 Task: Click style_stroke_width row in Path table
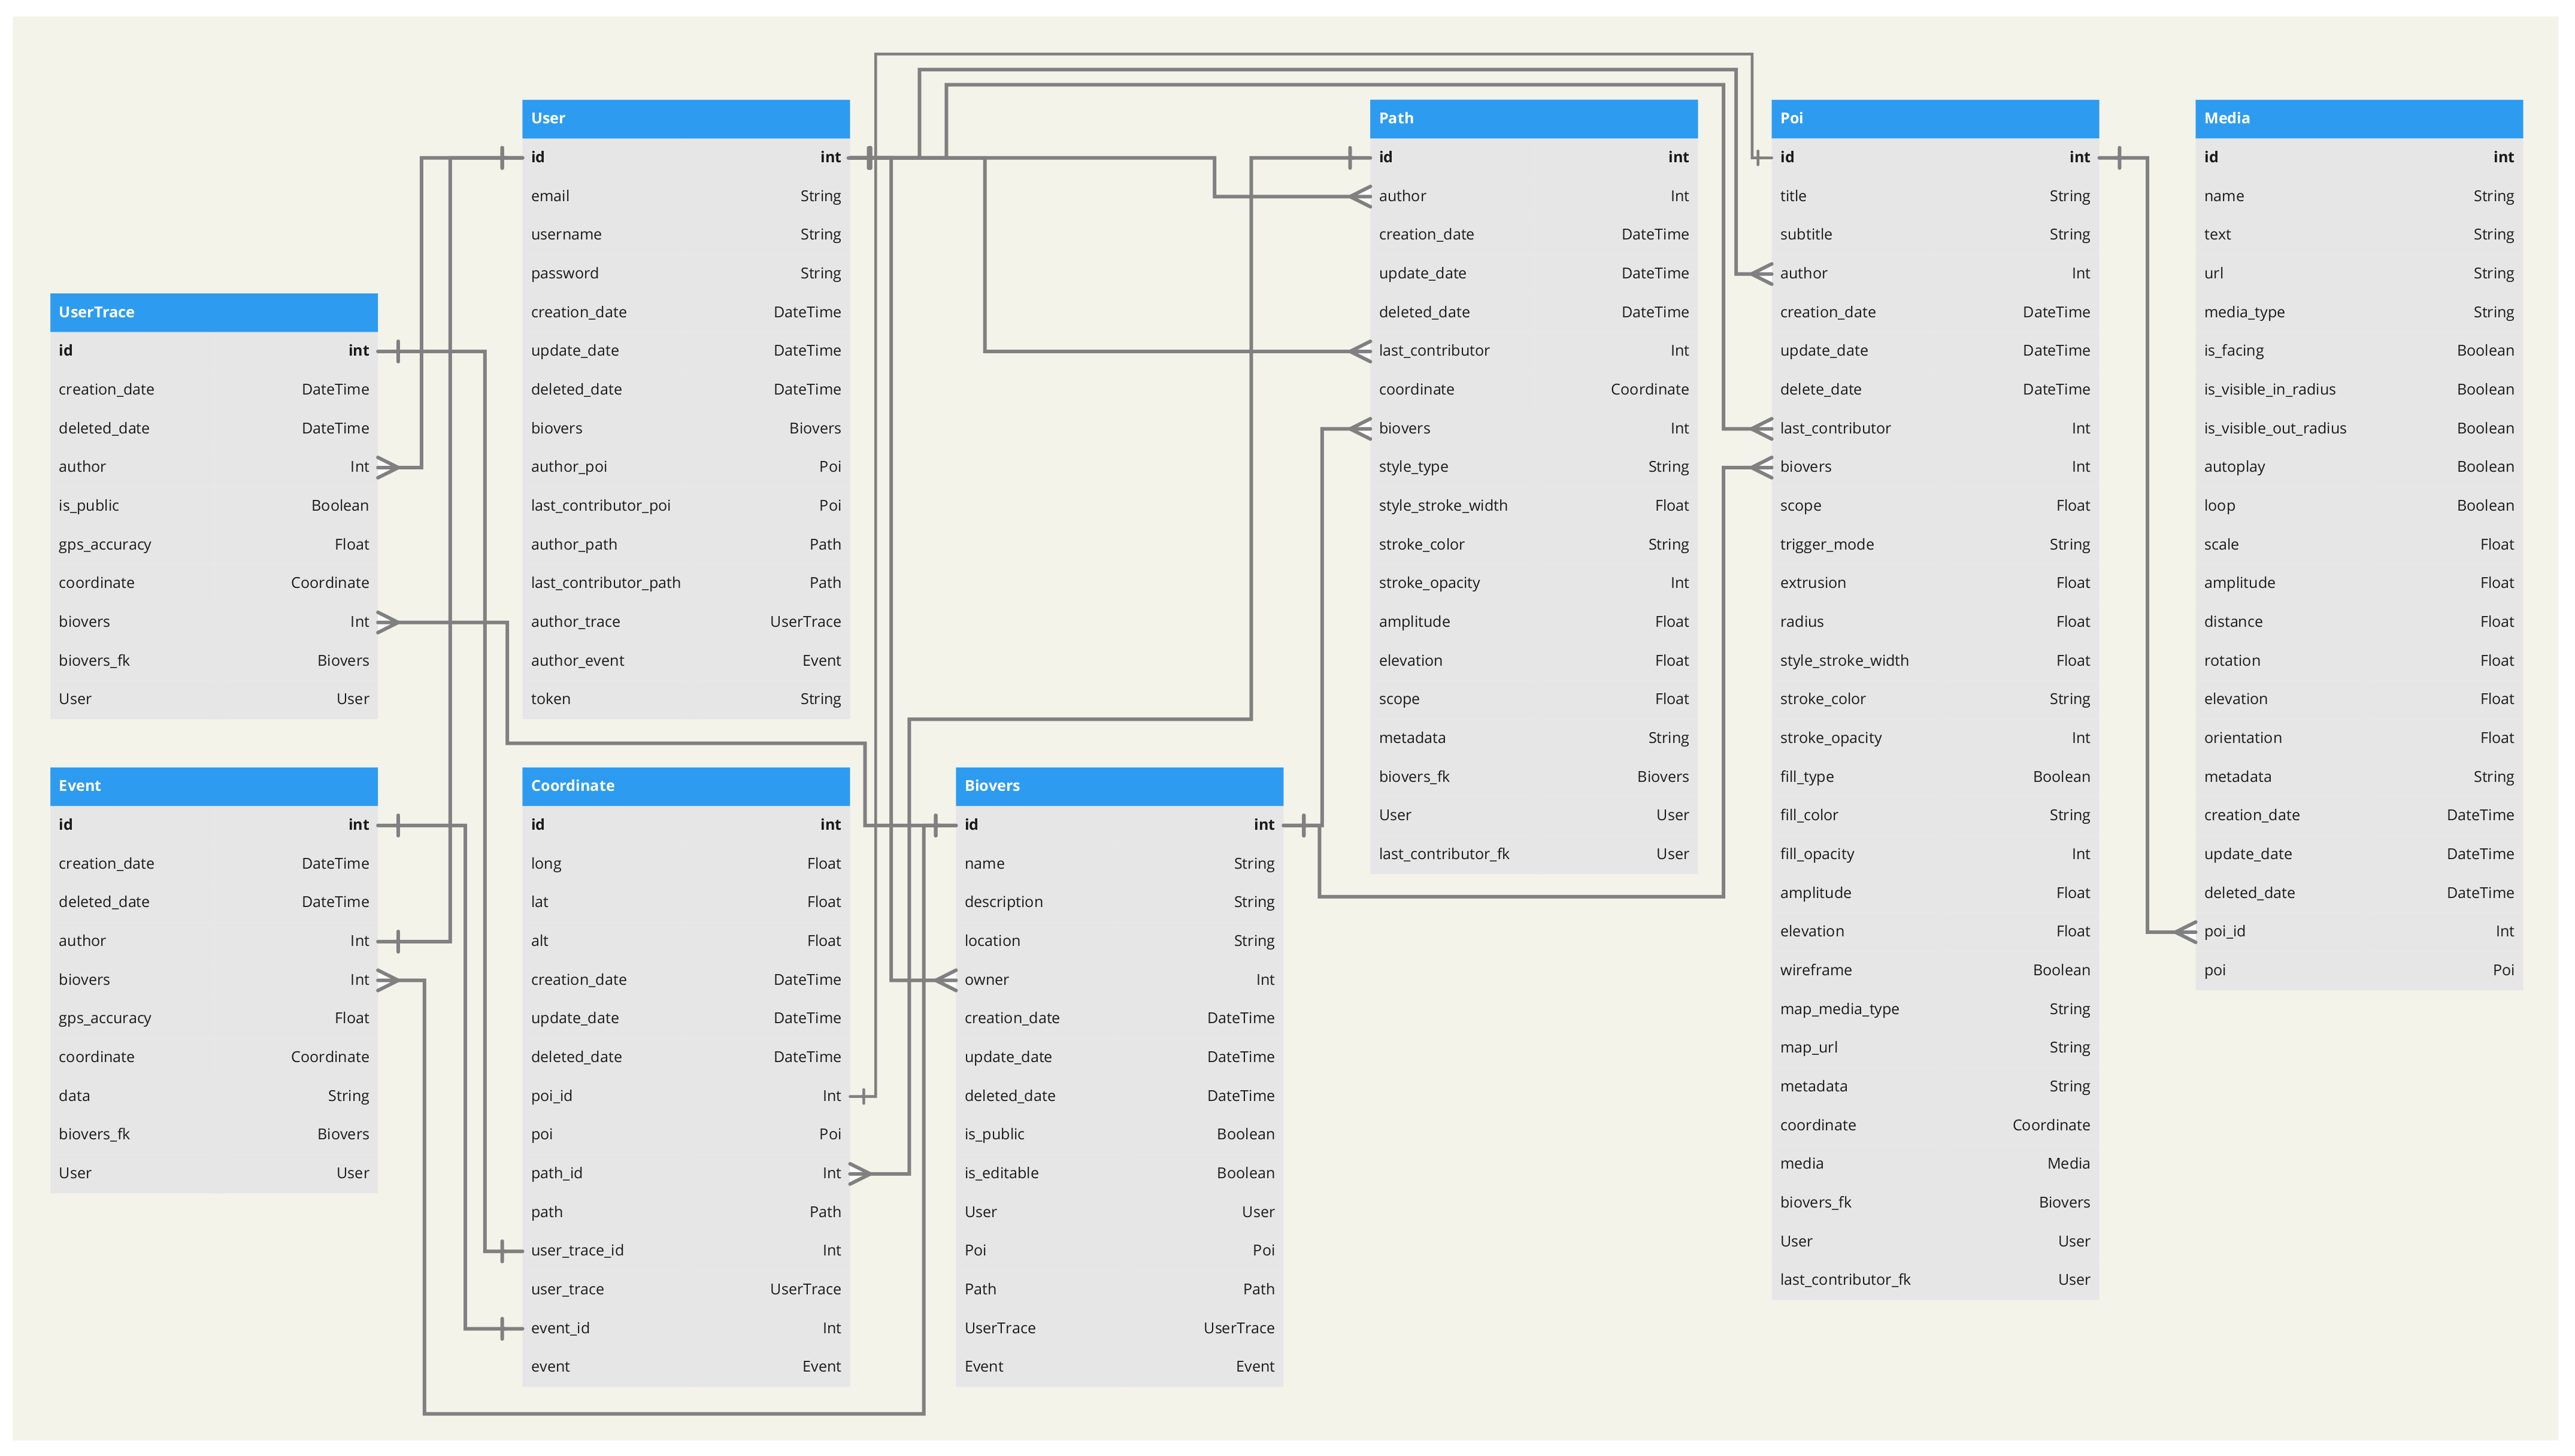click(x=1532, y=506)
